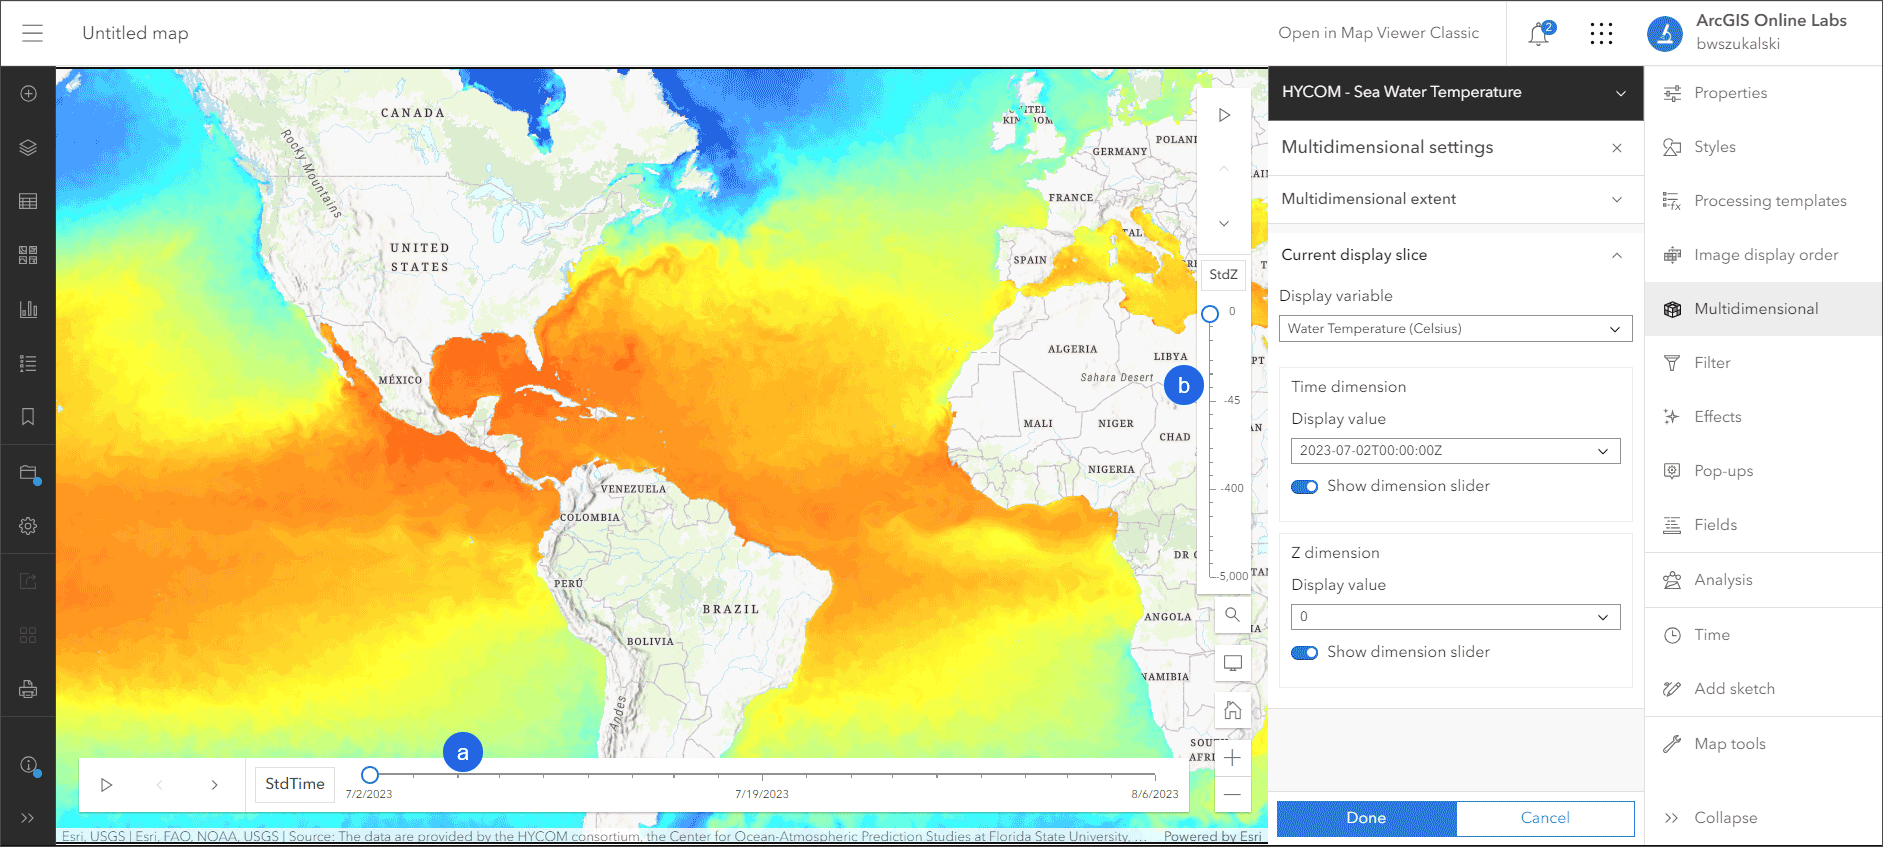This screenshot has width=1883, height=847.
Task: Step the StdZ slider down
Action: click(x=1224, y=223)
